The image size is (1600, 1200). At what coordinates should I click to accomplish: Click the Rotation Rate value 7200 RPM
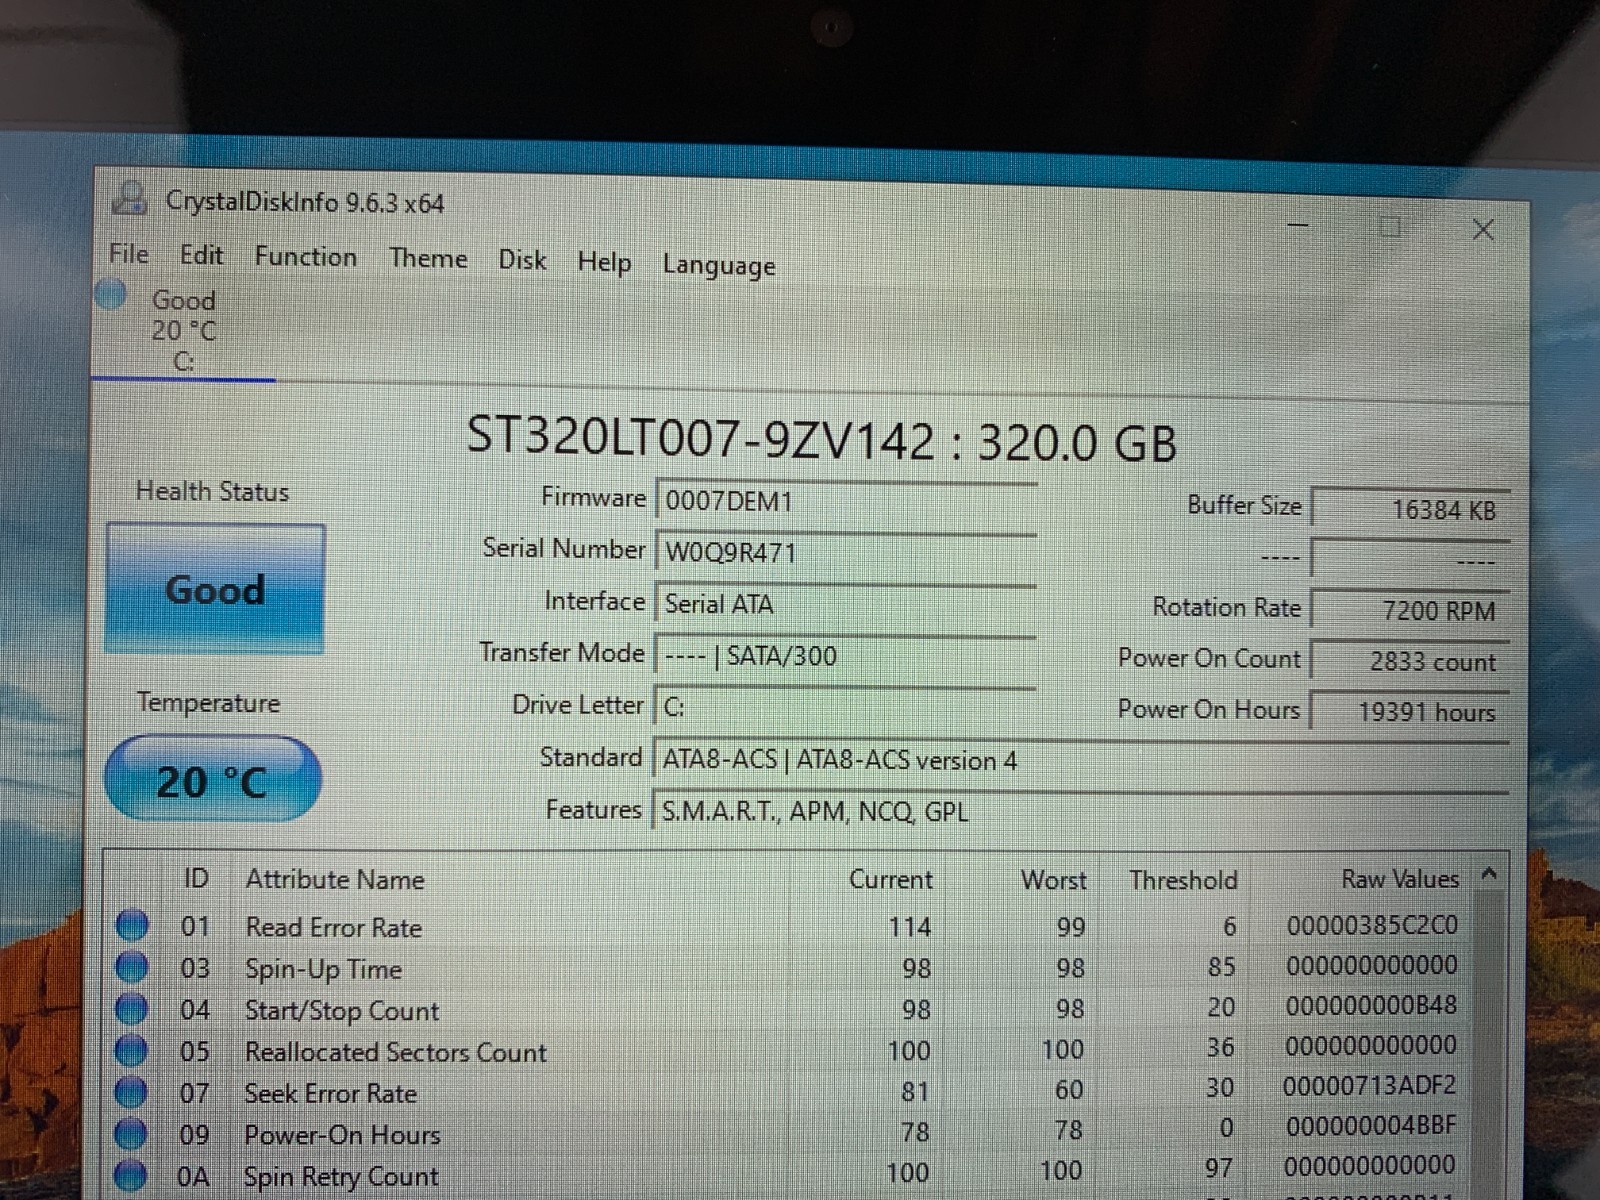1410,609
